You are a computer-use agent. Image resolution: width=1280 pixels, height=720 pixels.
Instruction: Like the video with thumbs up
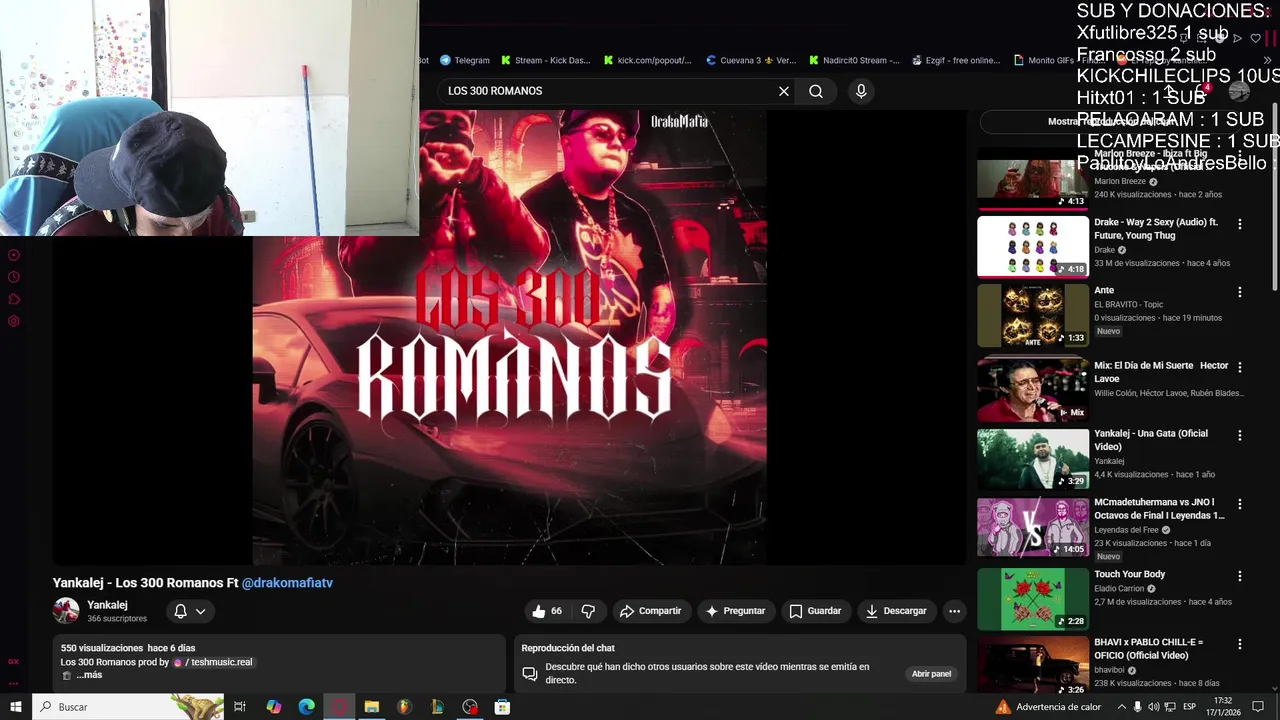pyautogui.click(x=547, y=611)
